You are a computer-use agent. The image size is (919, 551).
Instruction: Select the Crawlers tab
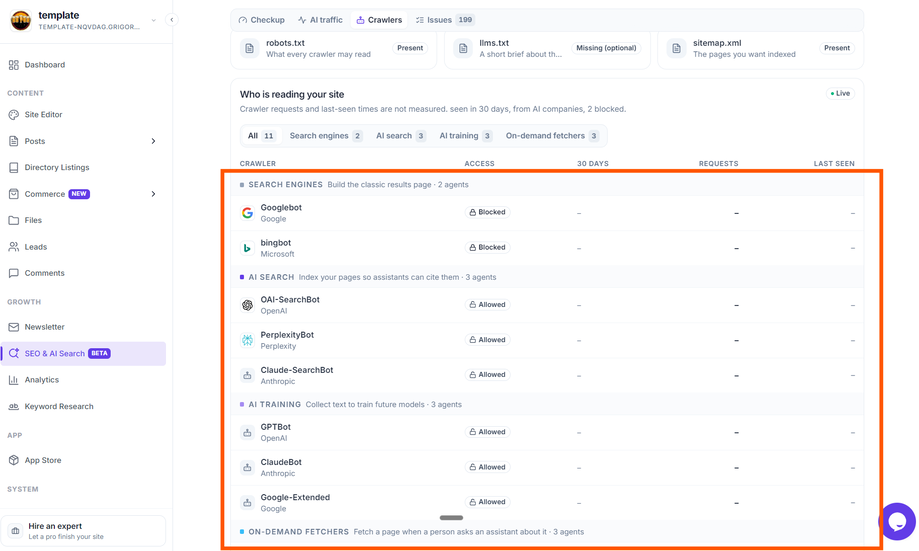click(379, 20)
